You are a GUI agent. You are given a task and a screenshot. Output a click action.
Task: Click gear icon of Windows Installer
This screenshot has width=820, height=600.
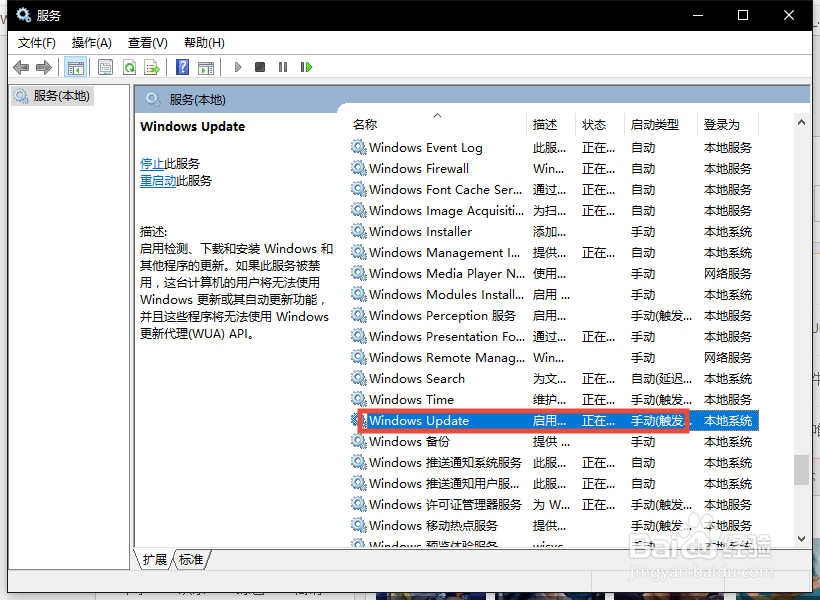tap(358, 231)
